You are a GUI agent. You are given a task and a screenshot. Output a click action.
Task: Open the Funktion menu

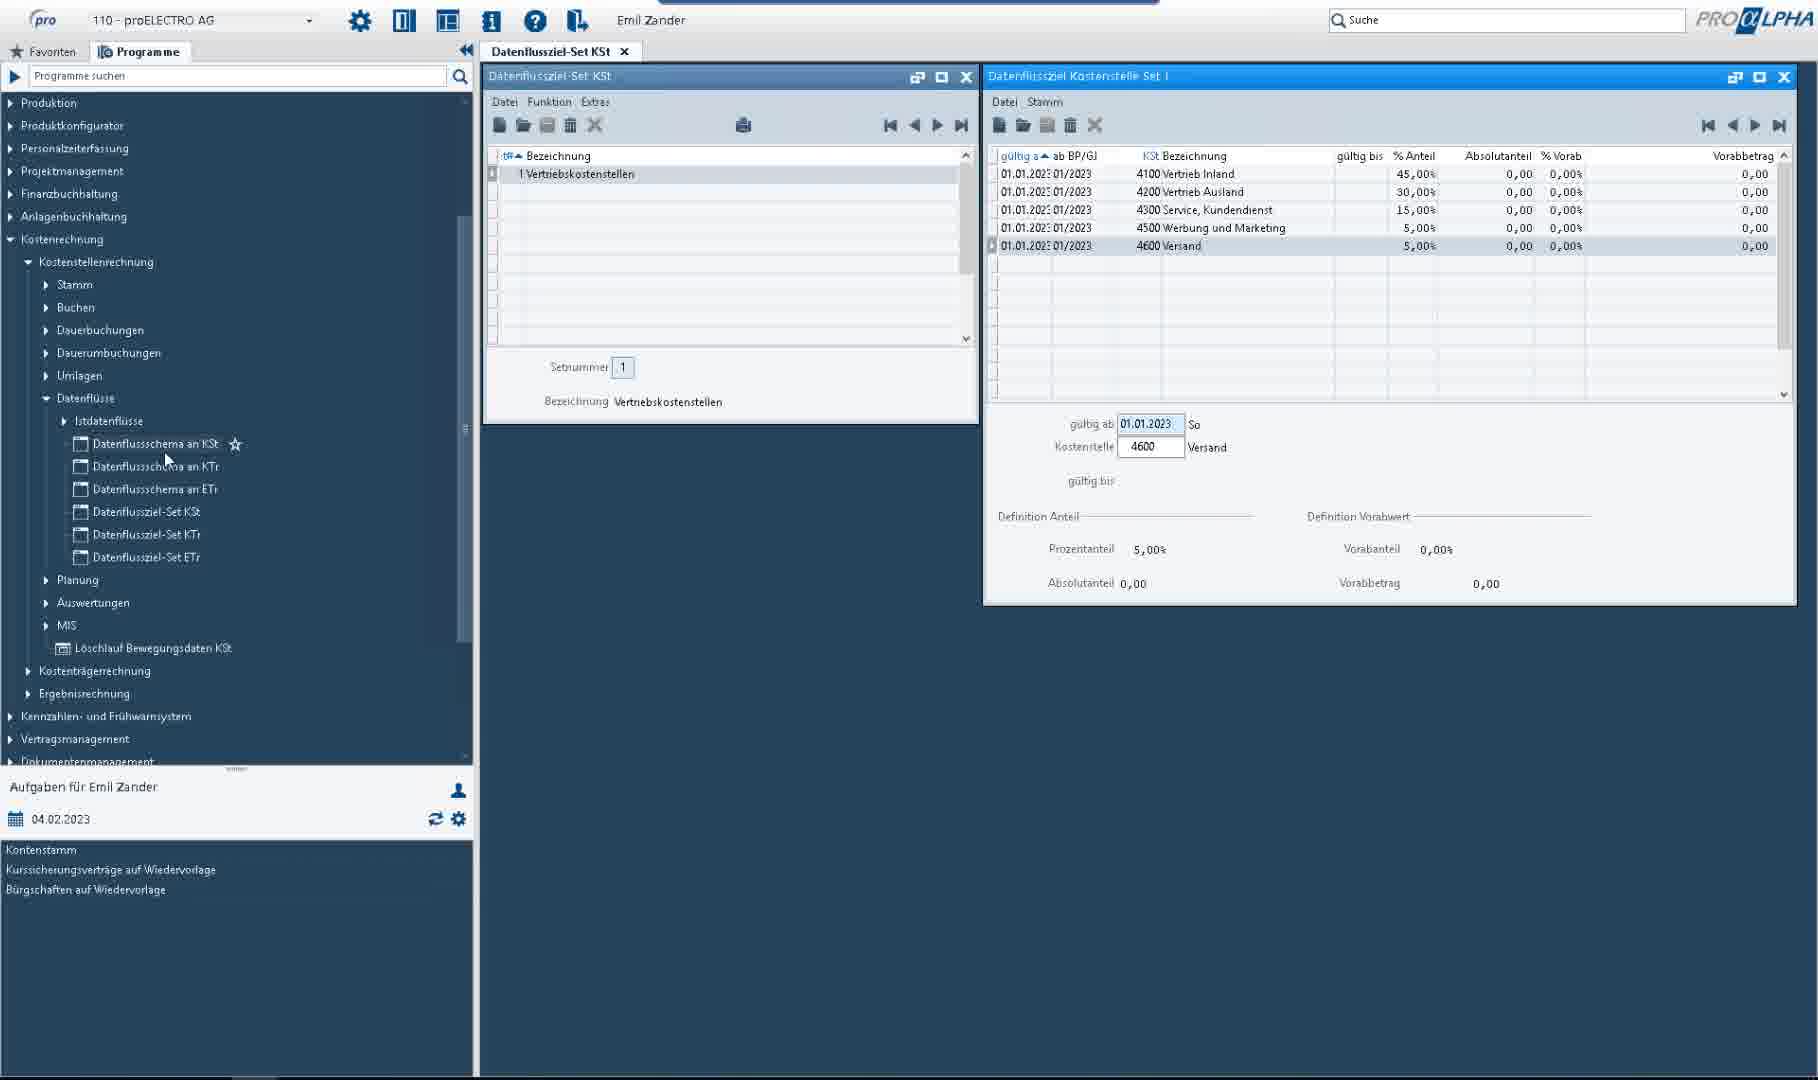(549, 102)
